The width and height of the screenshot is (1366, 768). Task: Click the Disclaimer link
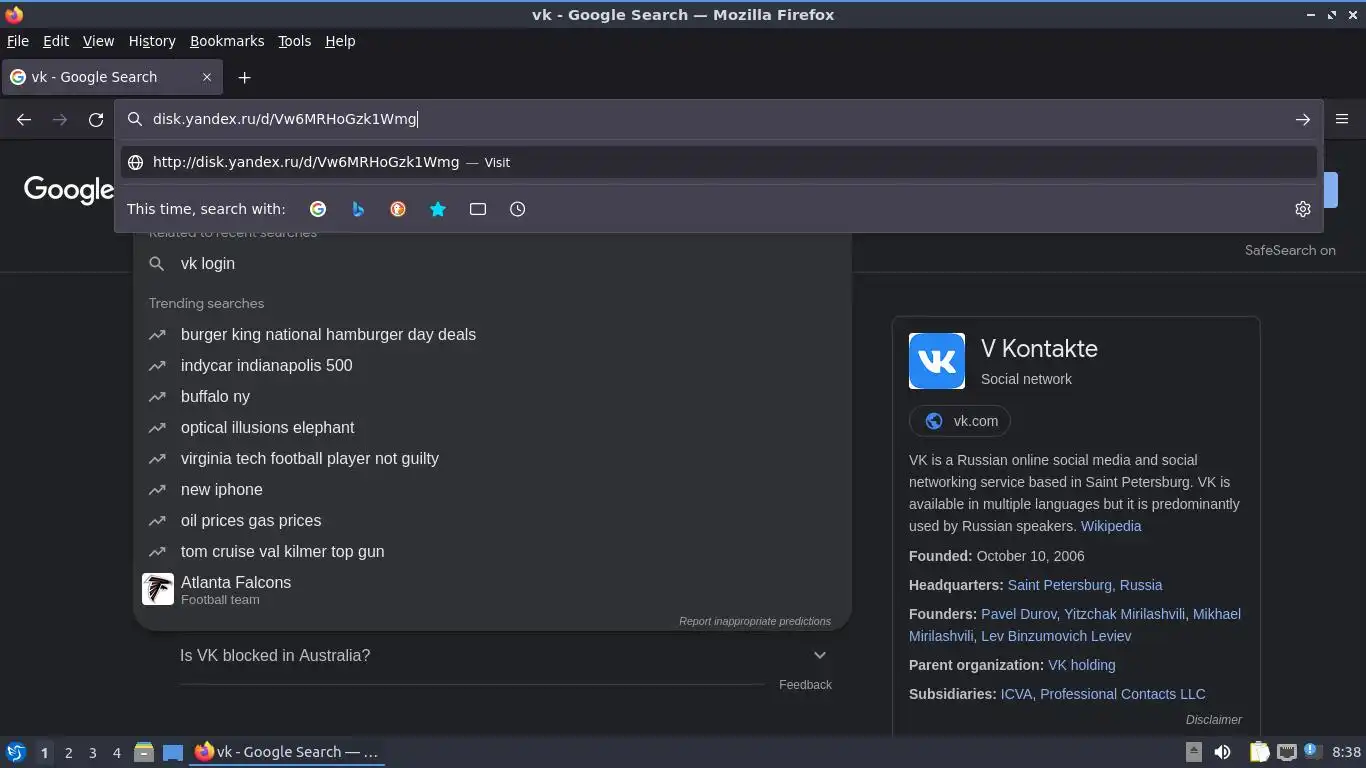click(x=1214, y=720)
